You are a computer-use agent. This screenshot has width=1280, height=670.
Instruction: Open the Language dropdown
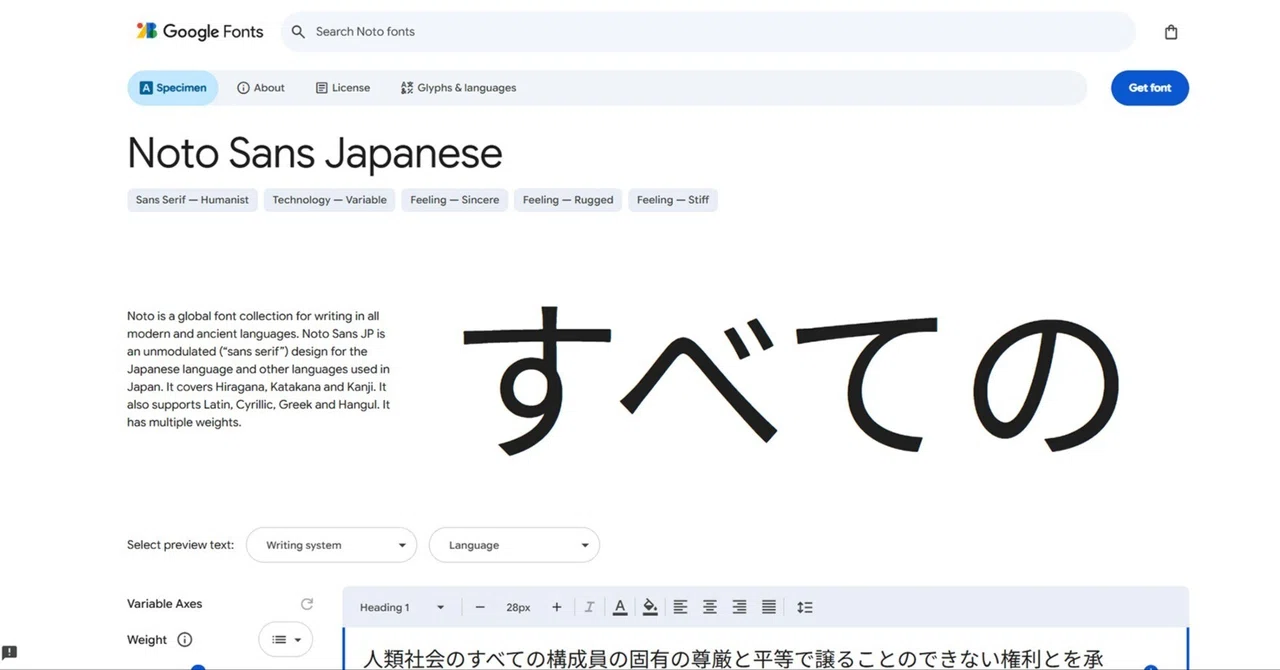point(514,545)
